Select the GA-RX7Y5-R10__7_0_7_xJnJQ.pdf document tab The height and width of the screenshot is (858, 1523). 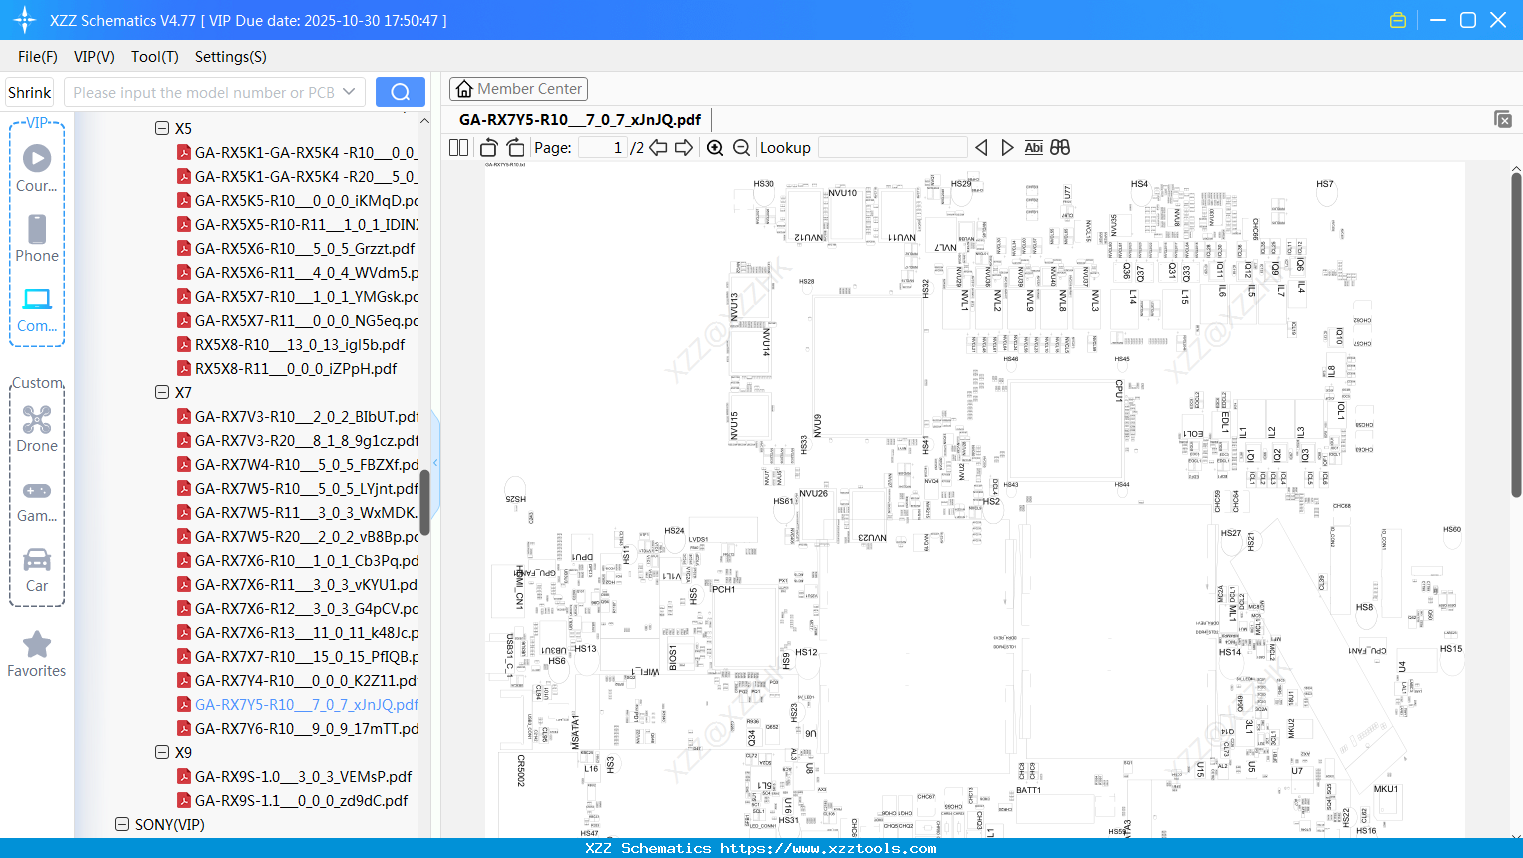(x=580, y=120)
